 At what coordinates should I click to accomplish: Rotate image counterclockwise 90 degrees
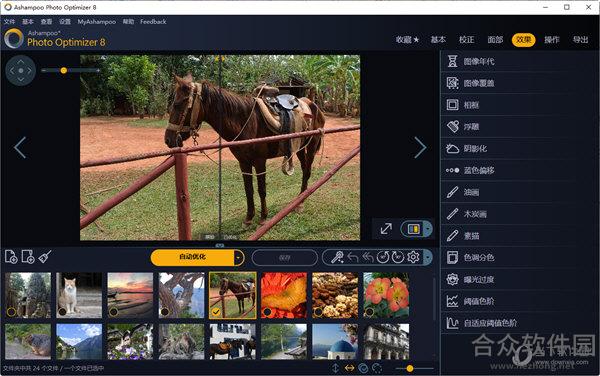click(x=383, y=257)
